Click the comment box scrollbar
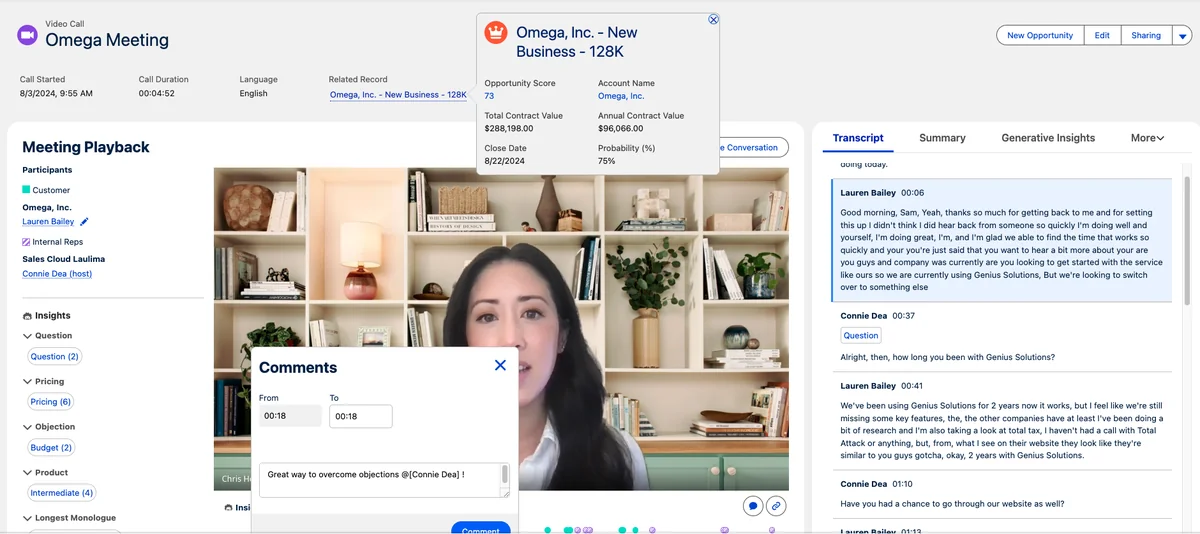The width and height of the screenshot is (1200, 534). [x=505, y=475]
